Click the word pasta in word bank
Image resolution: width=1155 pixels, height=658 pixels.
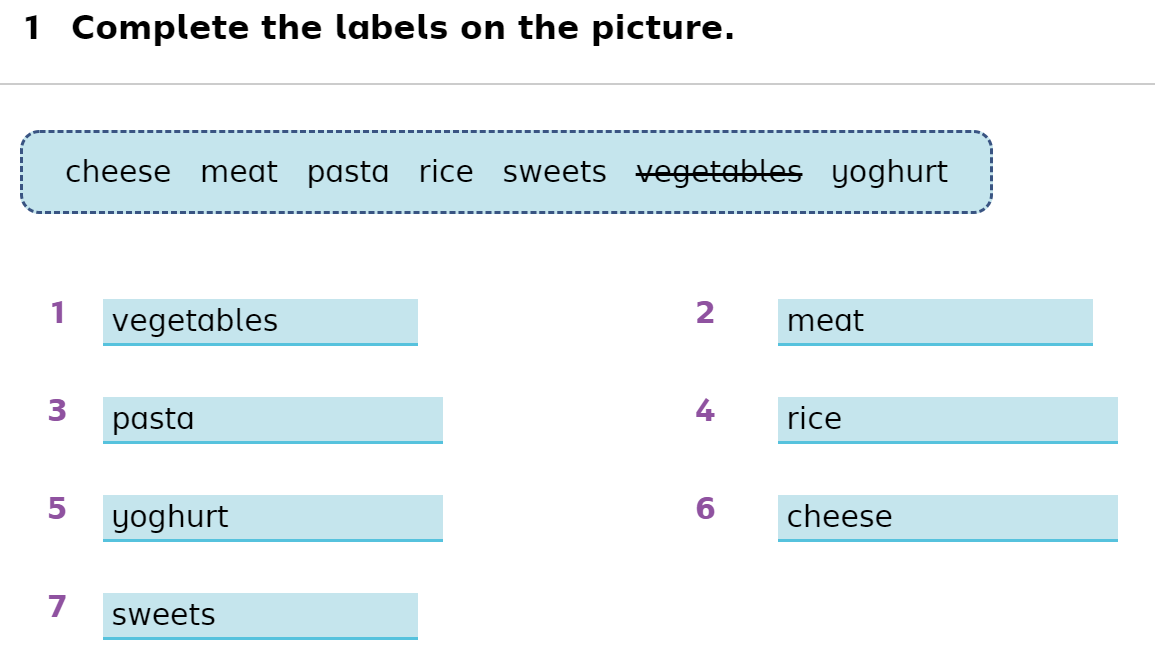point(348,173)
